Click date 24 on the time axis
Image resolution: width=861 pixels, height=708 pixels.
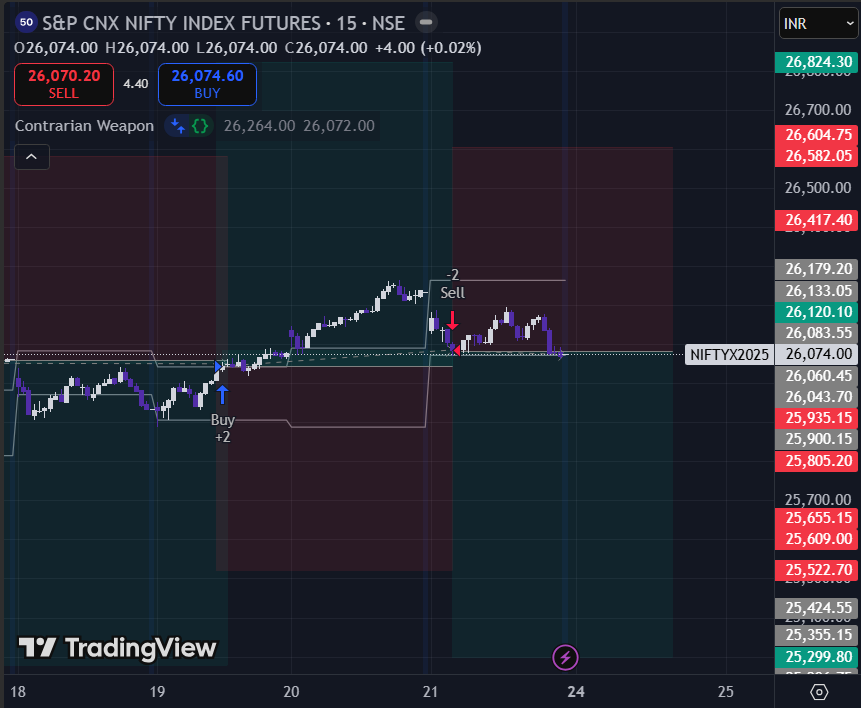point(575,692)
